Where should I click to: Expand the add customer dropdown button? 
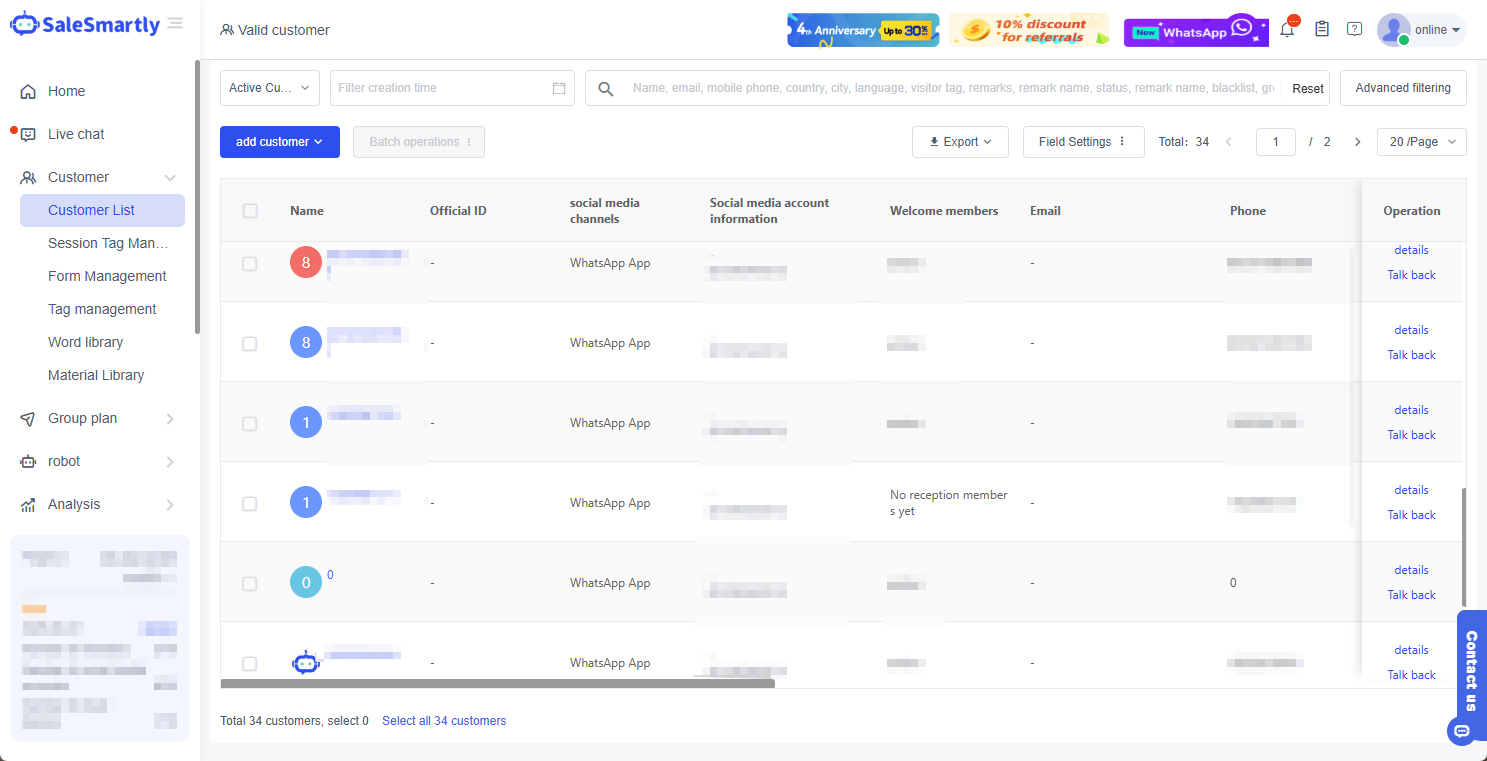click(x=279, y=142)
